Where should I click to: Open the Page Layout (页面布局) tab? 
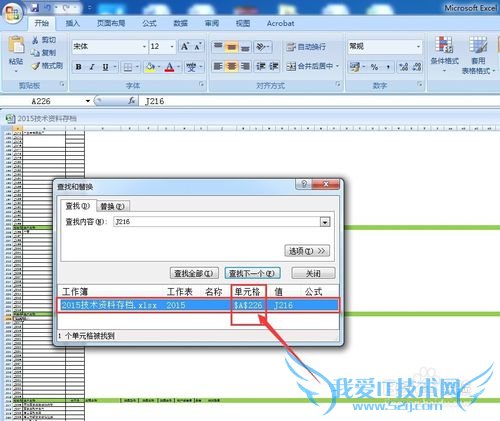click(111, 23)
